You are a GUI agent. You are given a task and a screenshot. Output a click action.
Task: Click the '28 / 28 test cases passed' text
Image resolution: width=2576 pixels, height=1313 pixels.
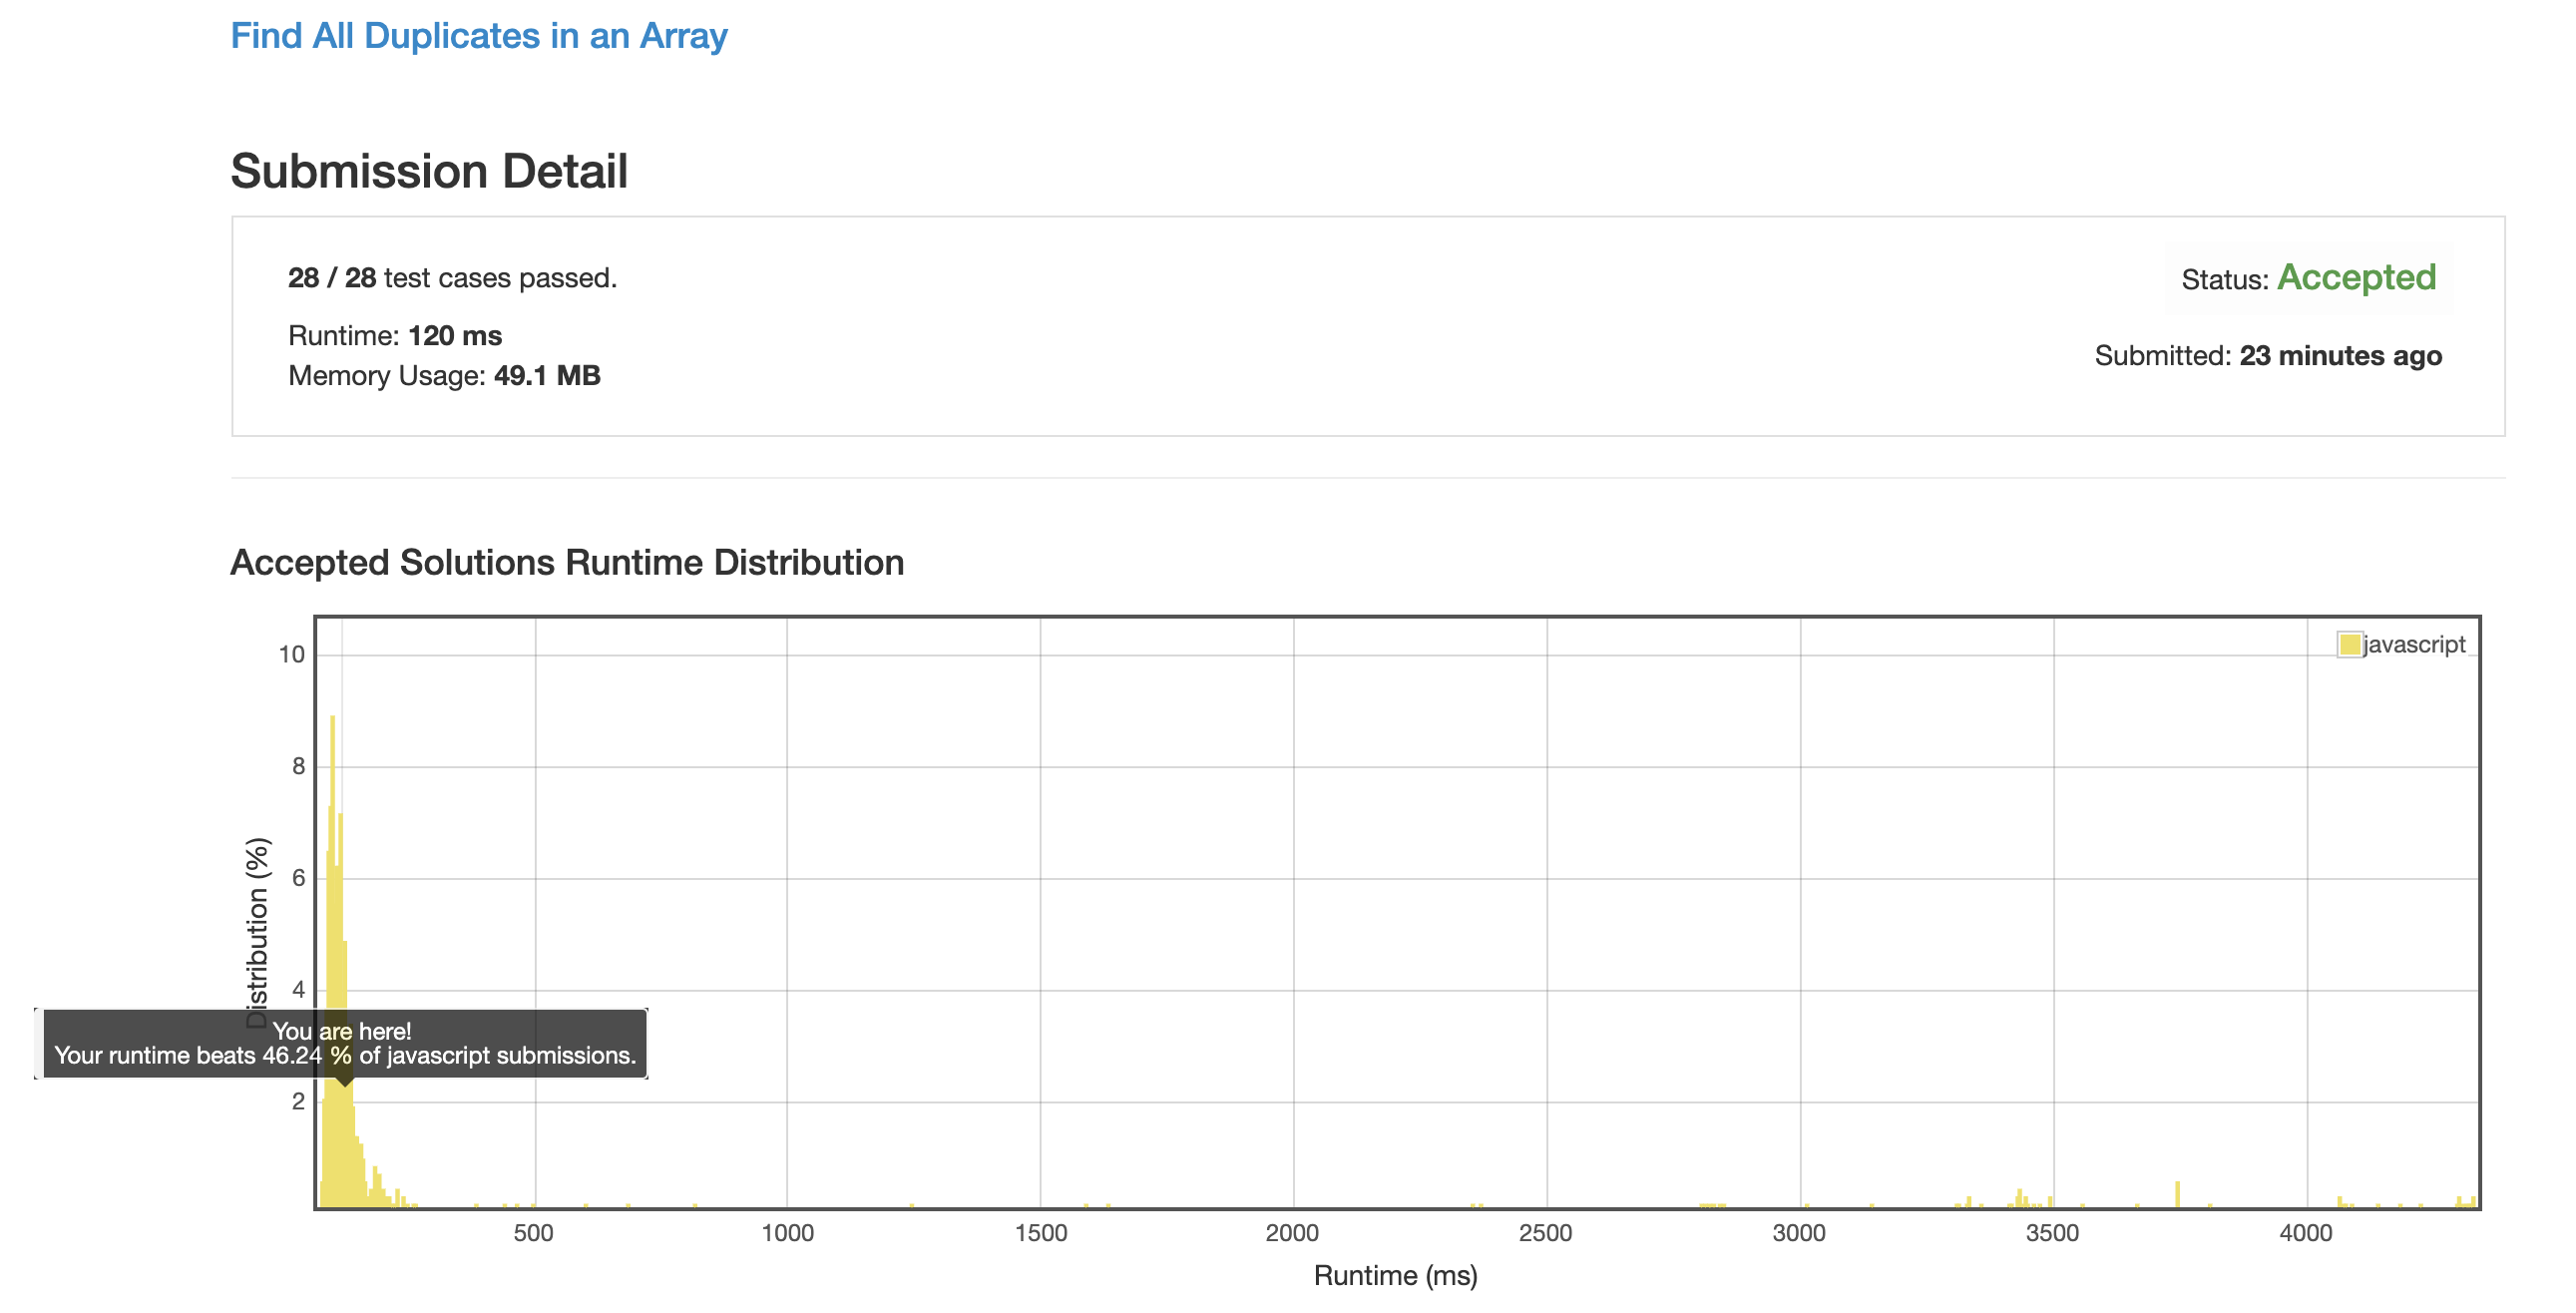tap(452, 278)
